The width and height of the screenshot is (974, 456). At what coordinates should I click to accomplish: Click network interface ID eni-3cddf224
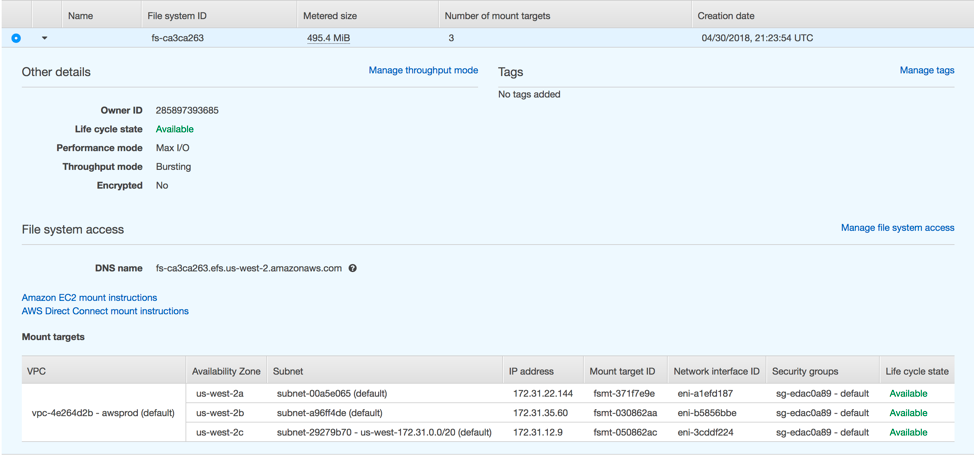click(x=704, y=433)
